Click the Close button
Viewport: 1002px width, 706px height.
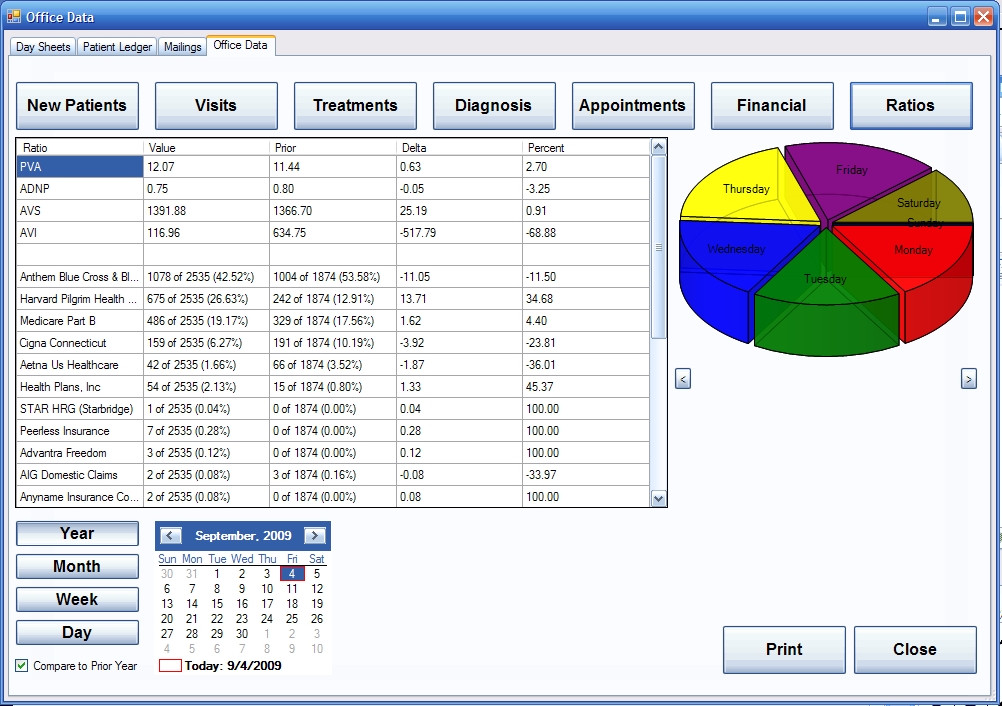[915, 649]
